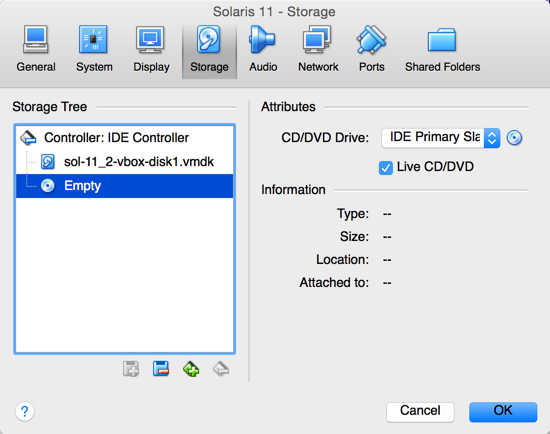Click the Cancel button
Screen dimensions: 550x434
coord(420,411)
